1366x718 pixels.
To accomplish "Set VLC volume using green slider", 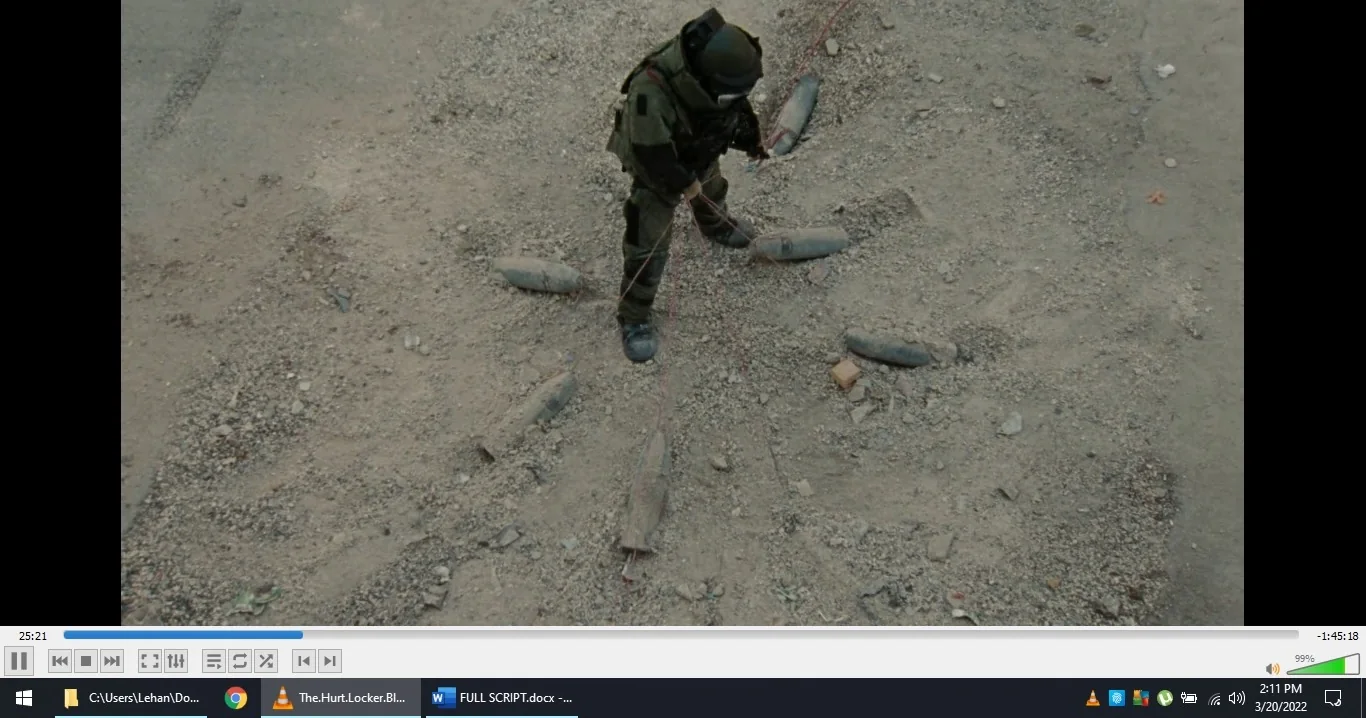I will coord(1323,665).
